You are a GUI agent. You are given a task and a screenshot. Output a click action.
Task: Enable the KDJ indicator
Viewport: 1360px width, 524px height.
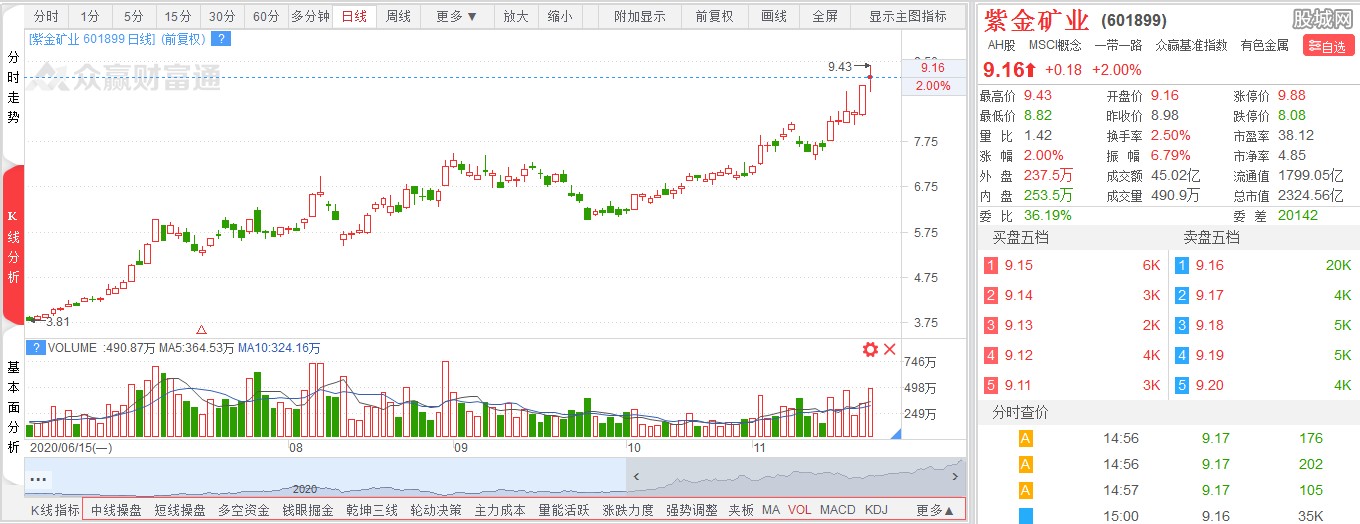(x=876, y=510)
